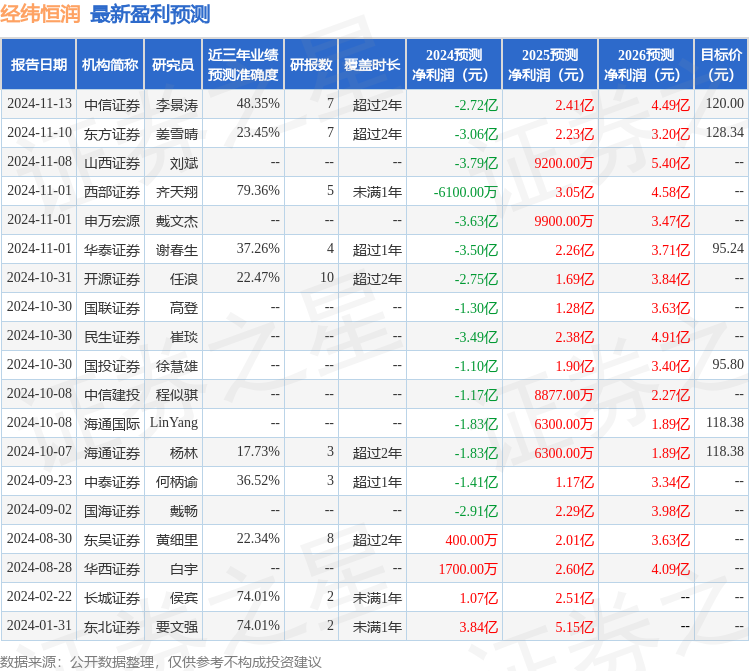
Task: Select analyst LinYang from 海通国际
Action: [x=174, y=423]
